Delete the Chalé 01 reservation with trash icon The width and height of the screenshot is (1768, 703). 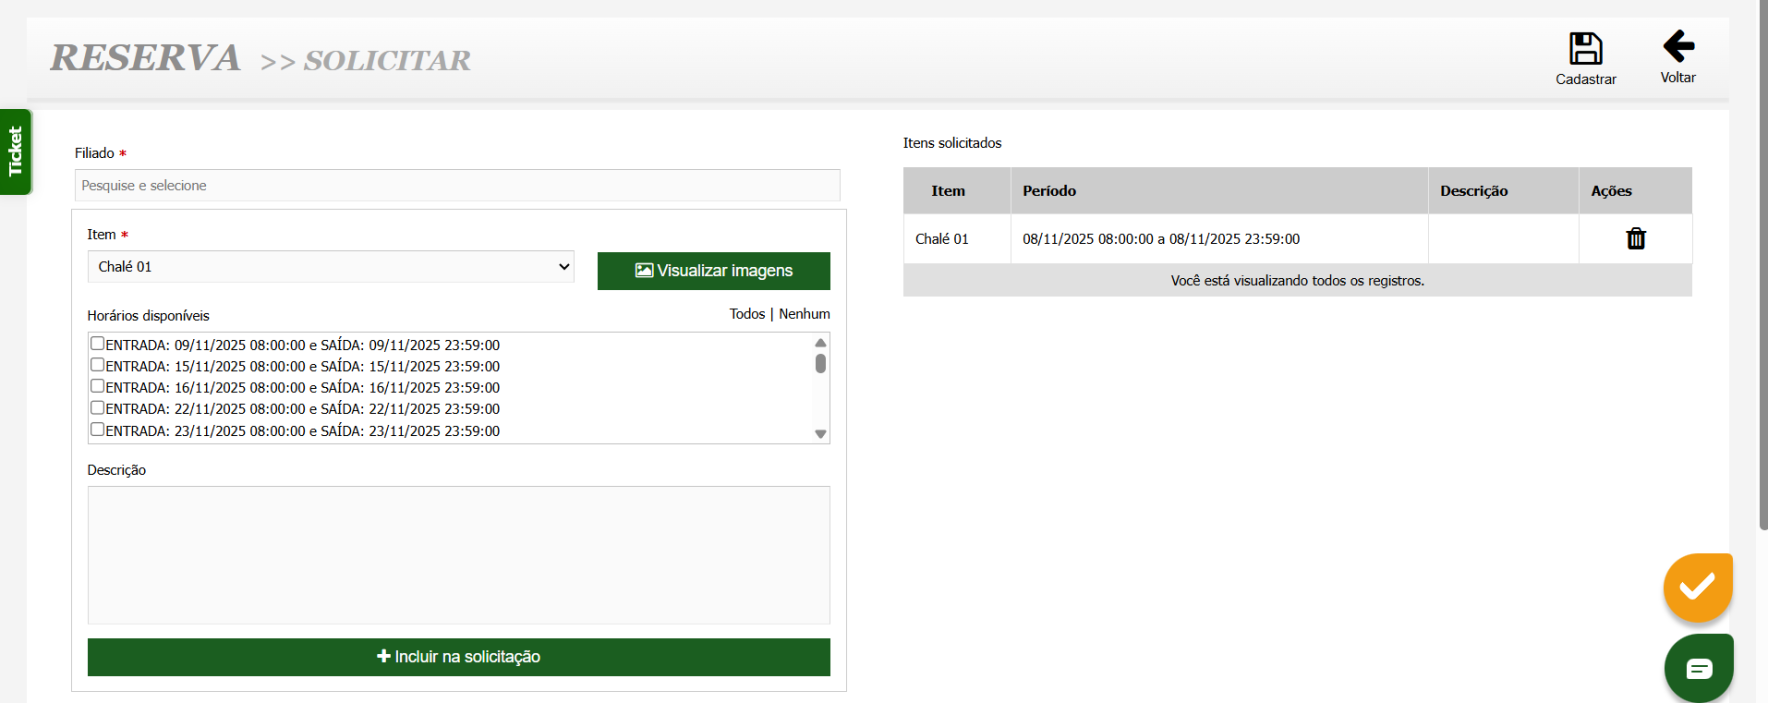click(1635, 239)
